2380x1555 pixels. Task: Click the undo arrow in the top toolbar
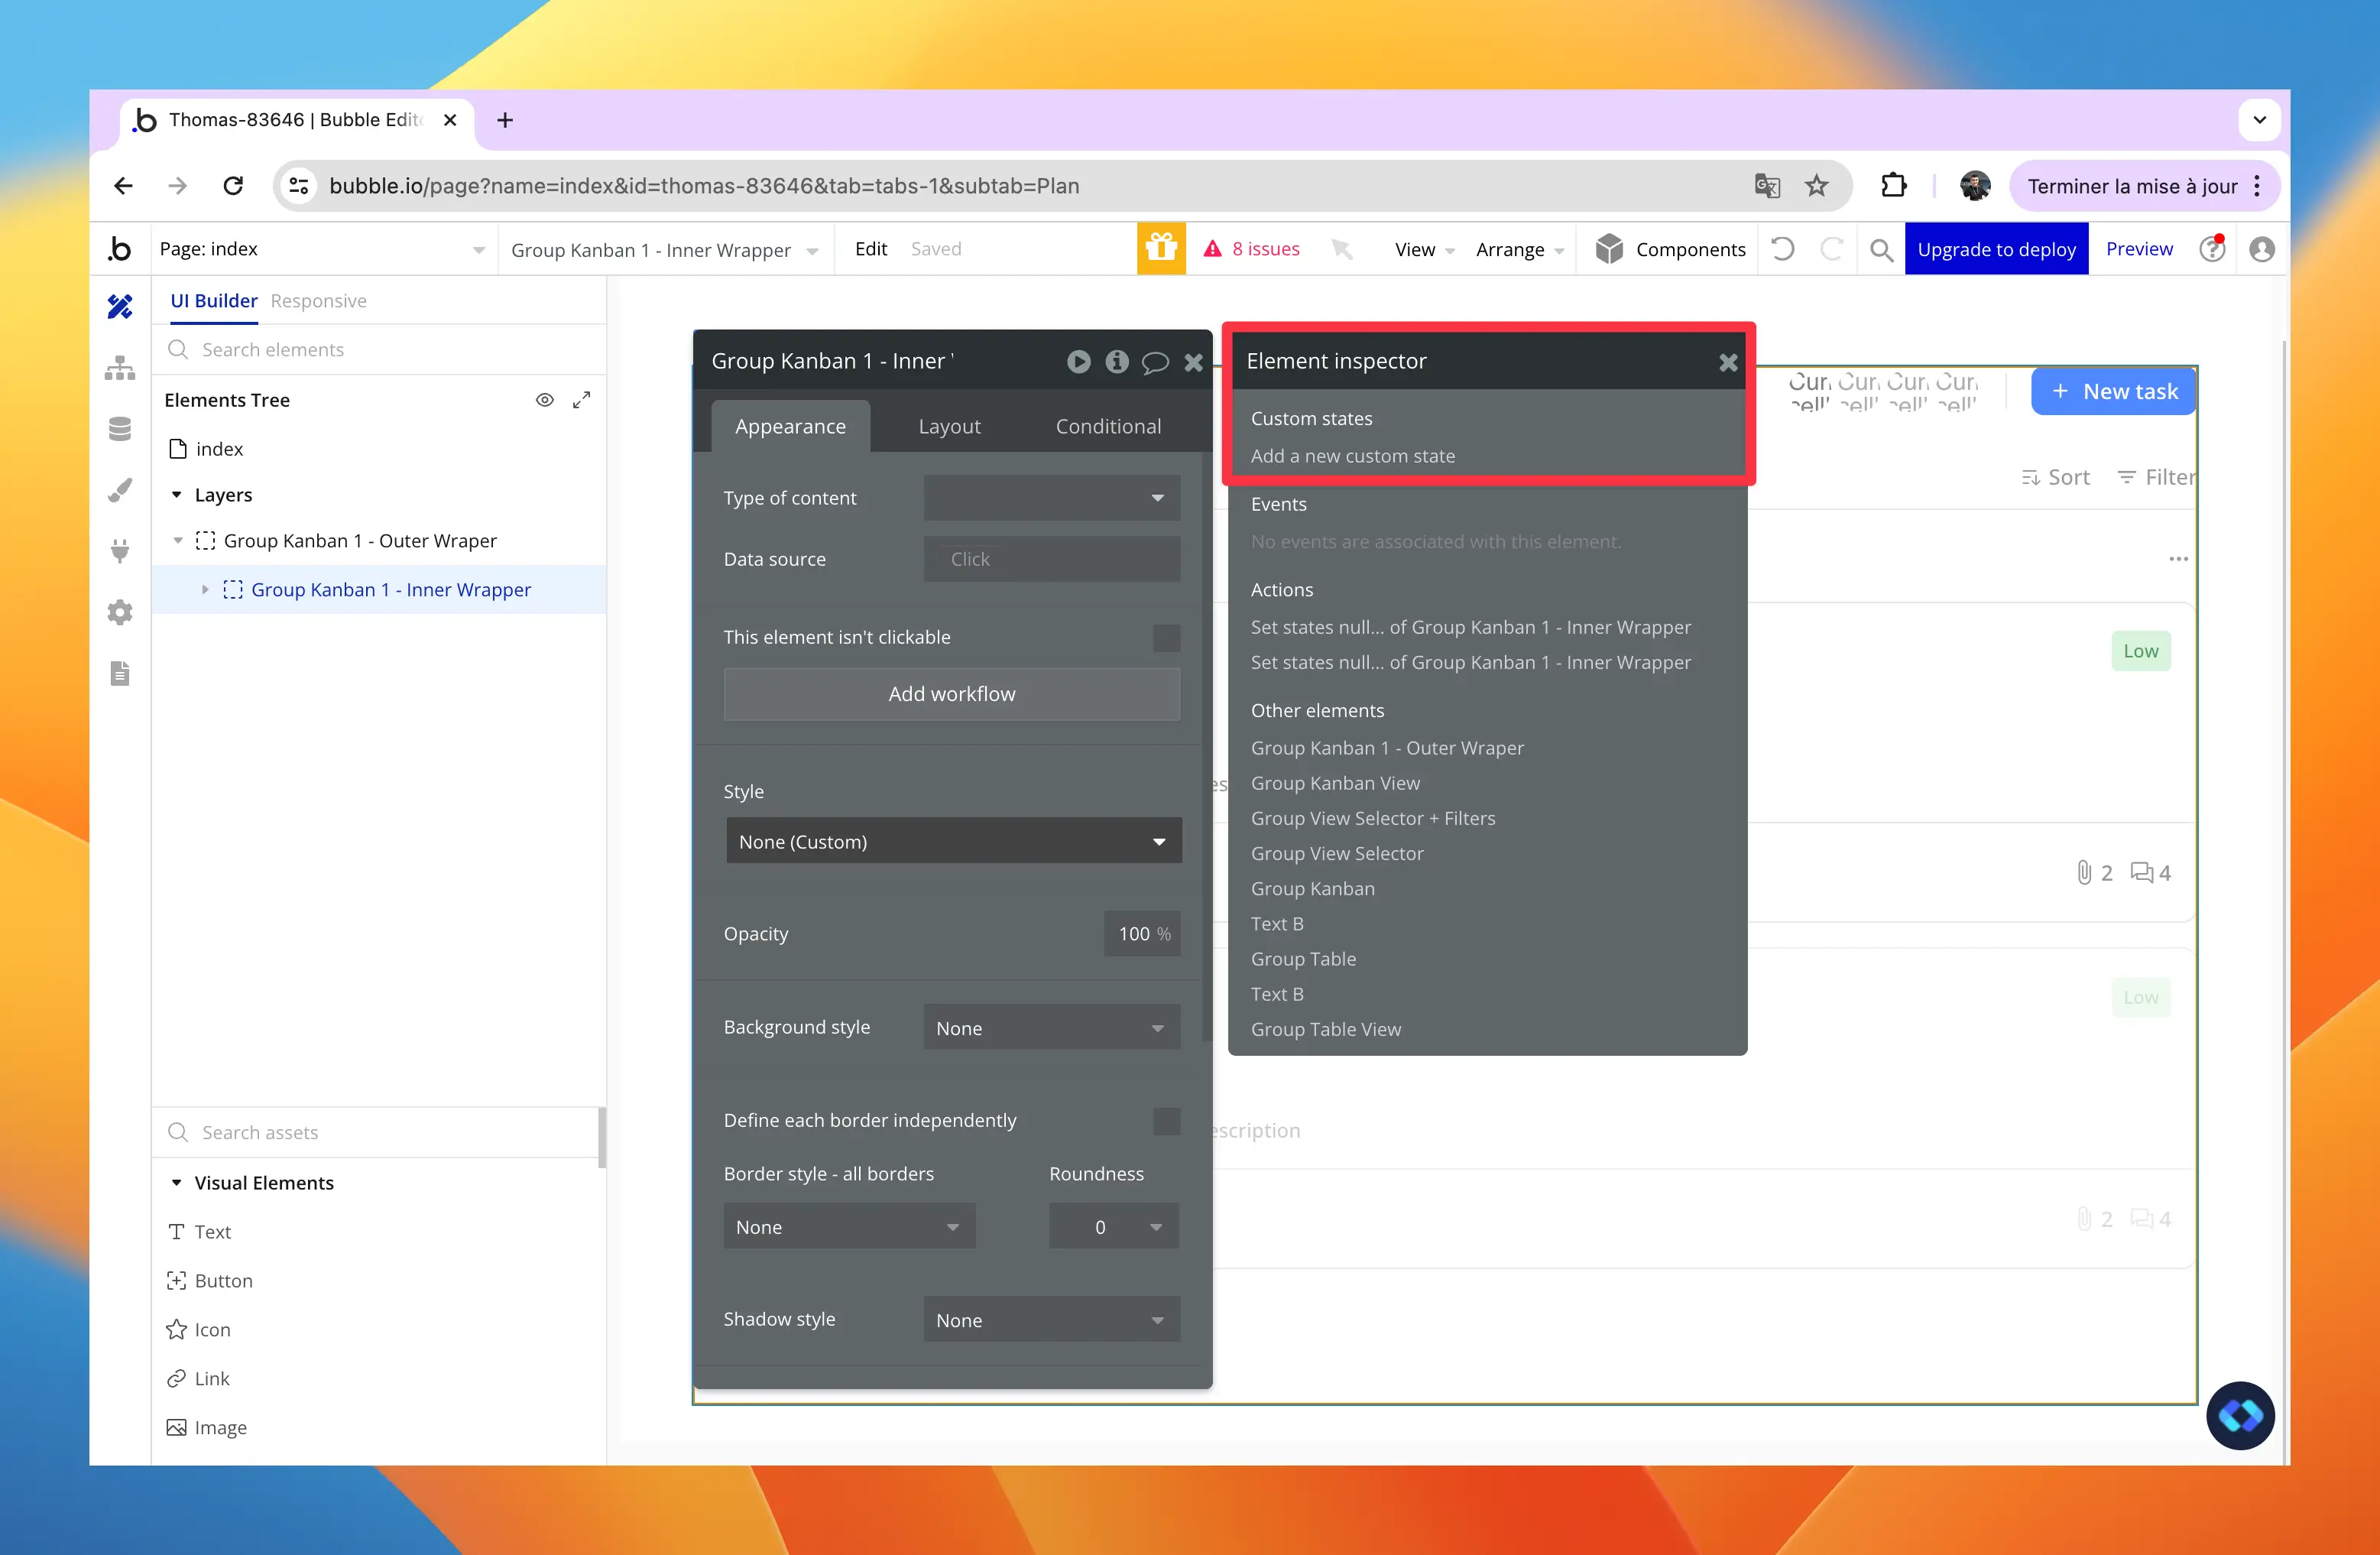1783,249
